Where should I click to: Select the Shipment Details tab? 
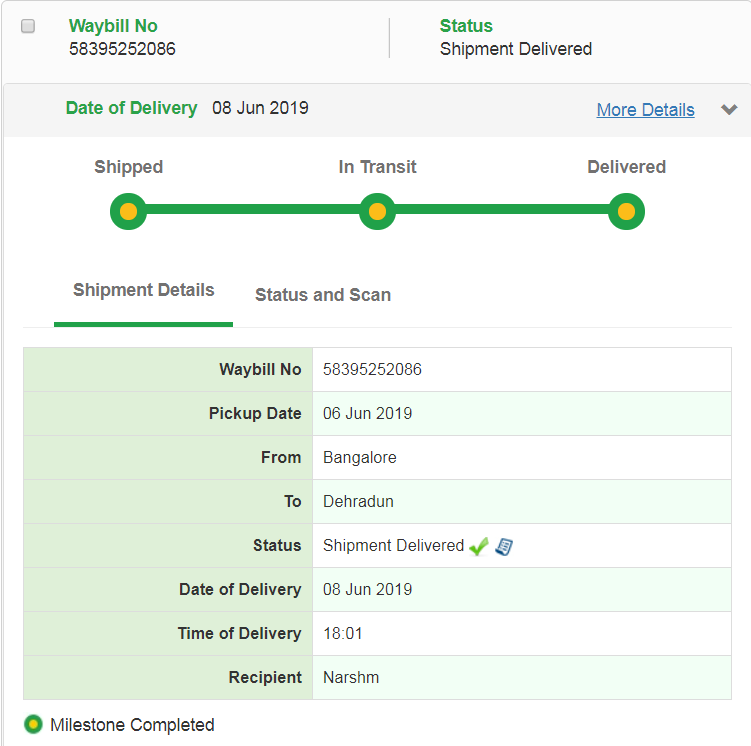(144, 290)
